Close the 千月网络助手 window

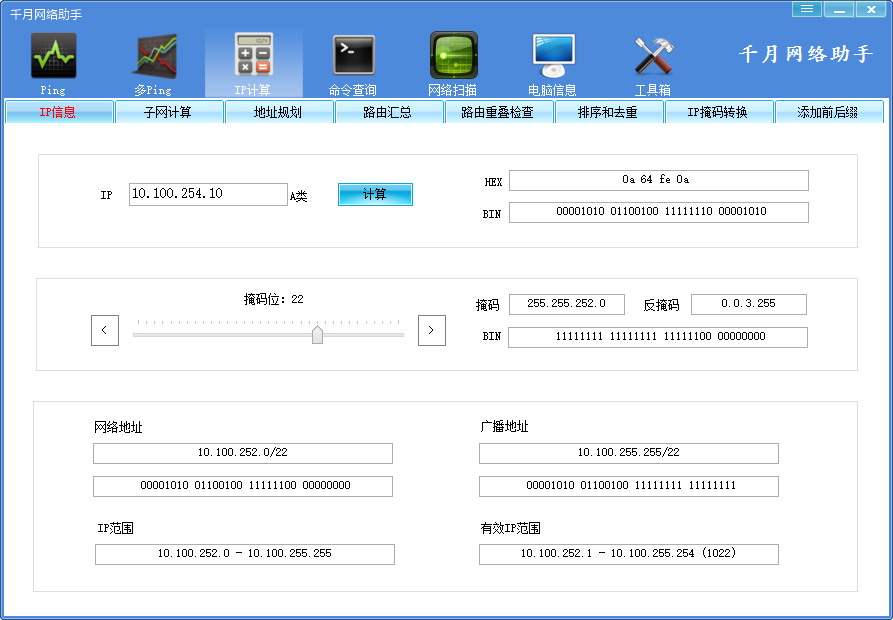pyautogui.click(x=871, y=9)
